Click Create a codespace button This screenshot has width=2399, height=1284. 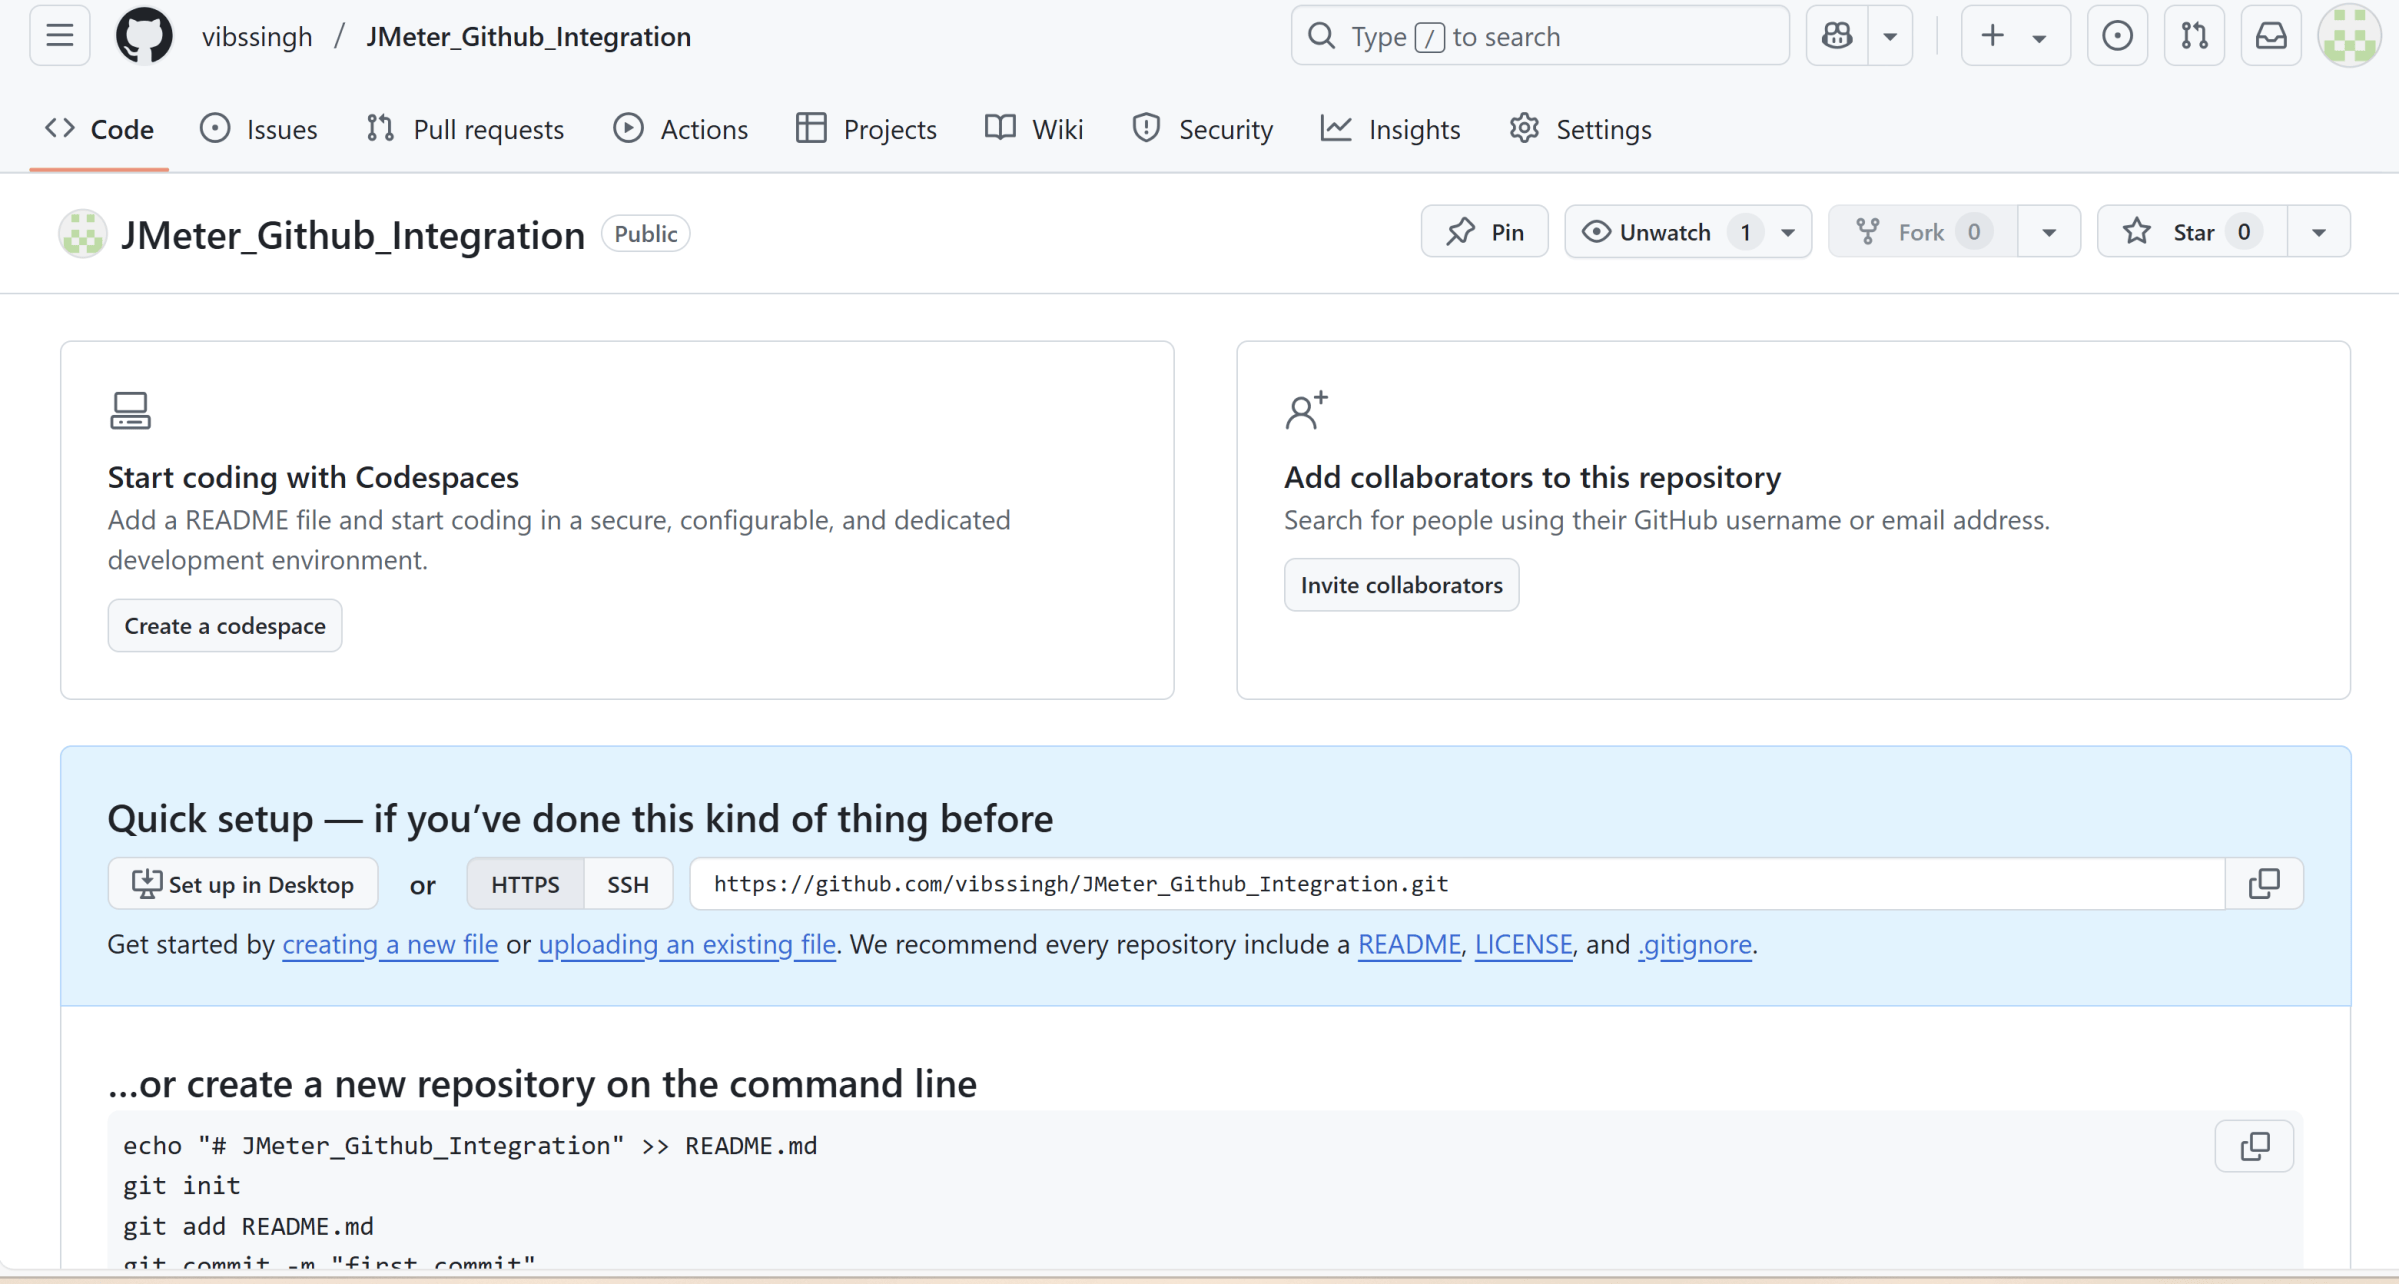pos(225,626)
